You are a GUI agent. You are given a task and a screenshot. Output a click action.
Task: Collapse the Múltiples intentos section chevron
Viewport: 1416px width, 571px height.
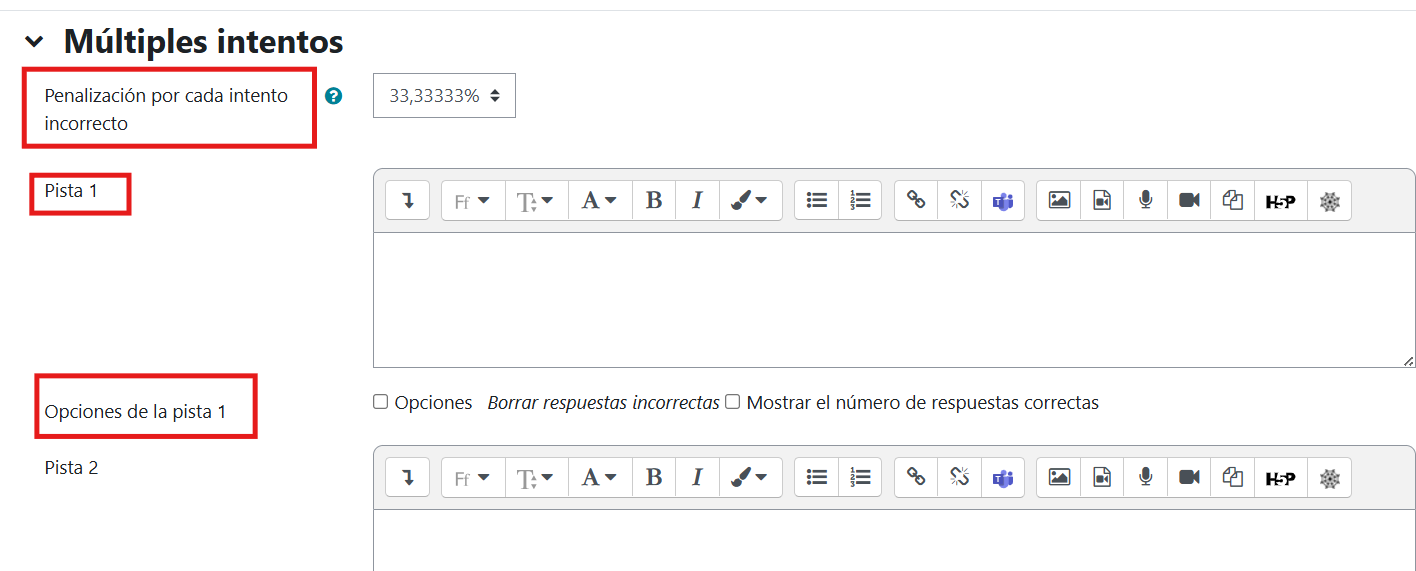[x=35, y=42]
